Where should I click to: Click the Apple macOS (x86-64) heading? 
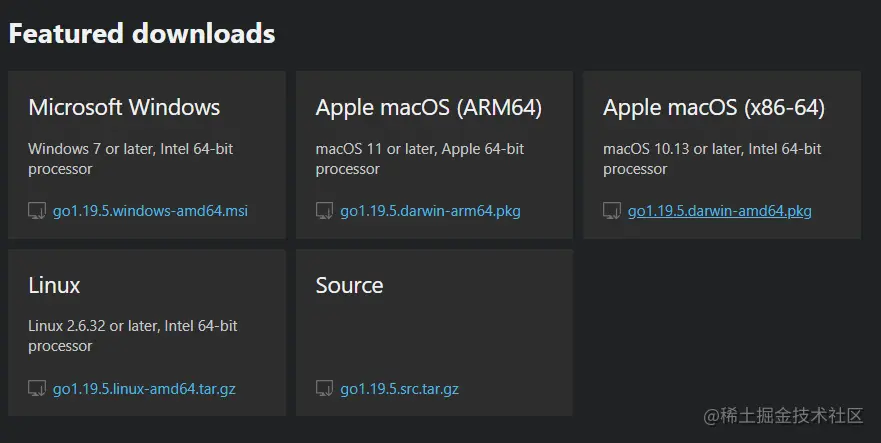click(713, 107)
